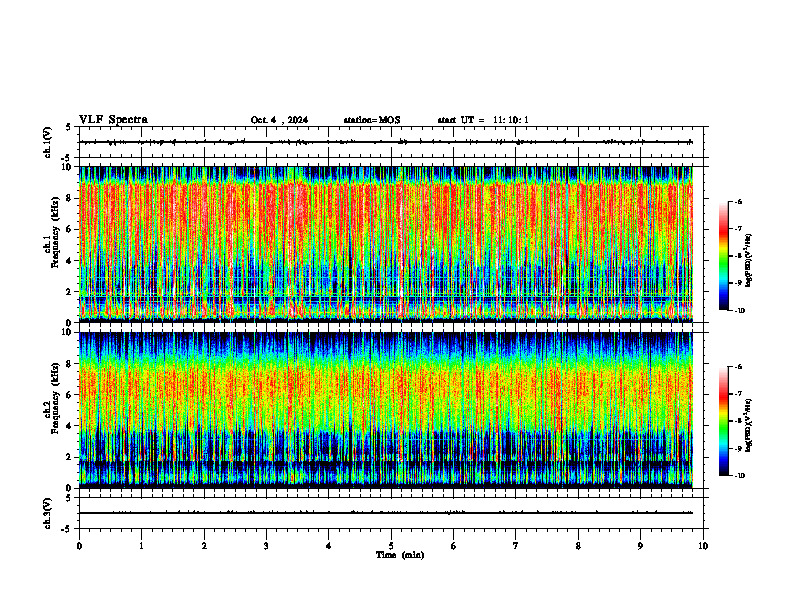
Task: Click time axis tick label "10"
Action: click(703, 546)
